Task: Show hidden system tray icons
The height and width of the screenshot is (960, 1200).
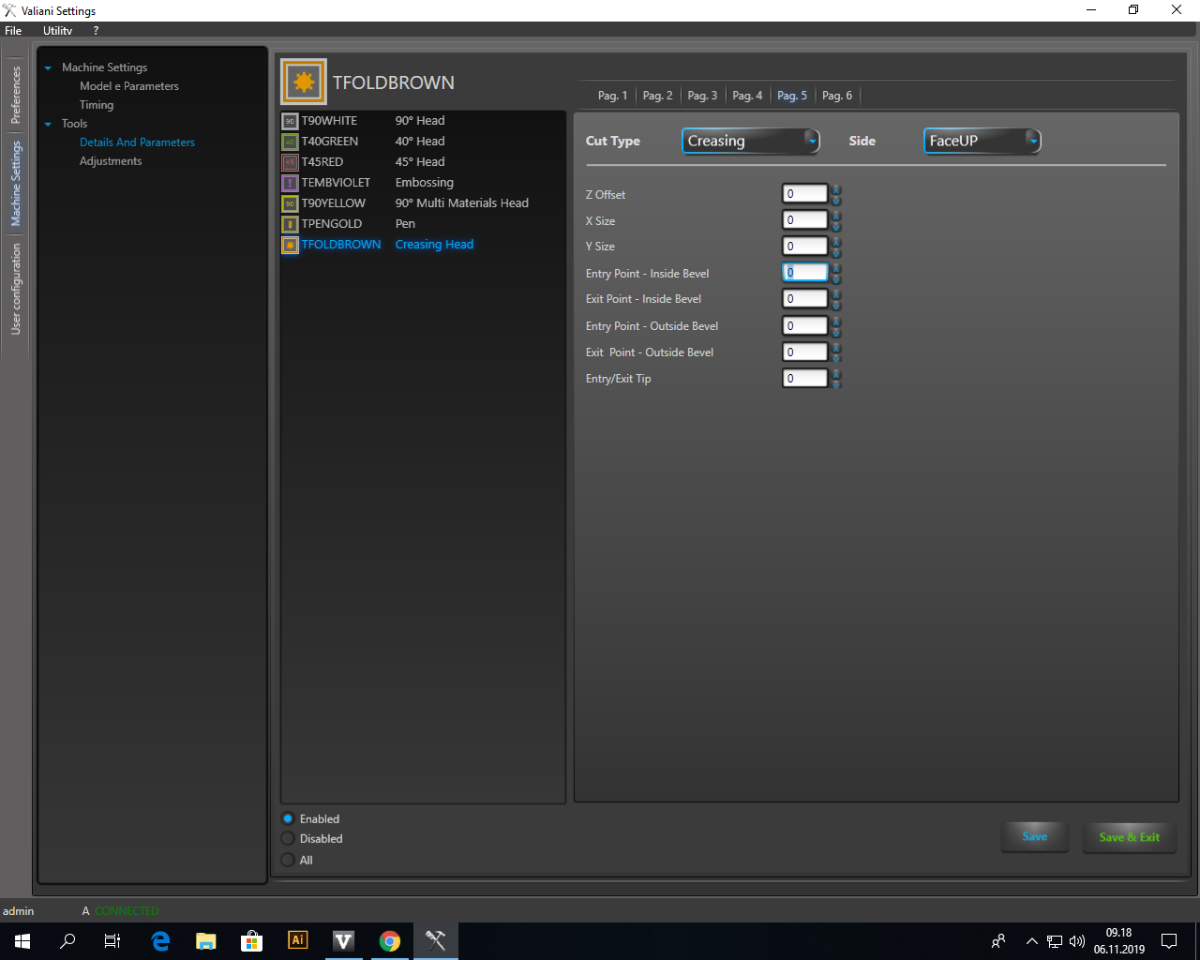Action: pos(1032,941)
